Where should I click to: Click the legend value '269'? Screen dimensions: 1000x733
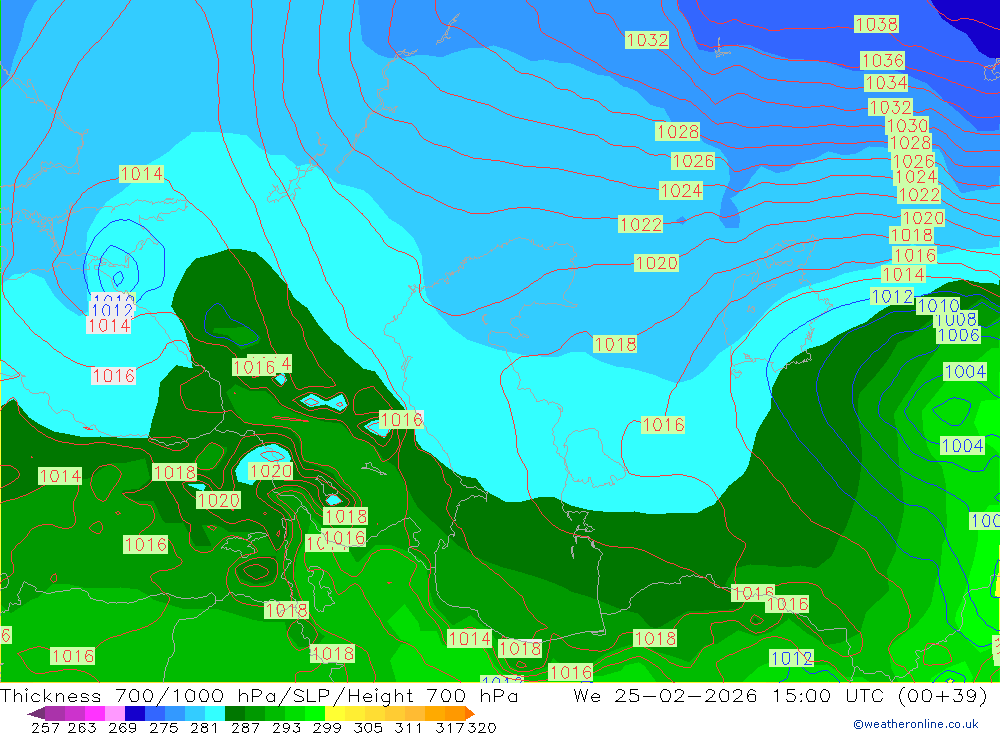click(122, 727)
